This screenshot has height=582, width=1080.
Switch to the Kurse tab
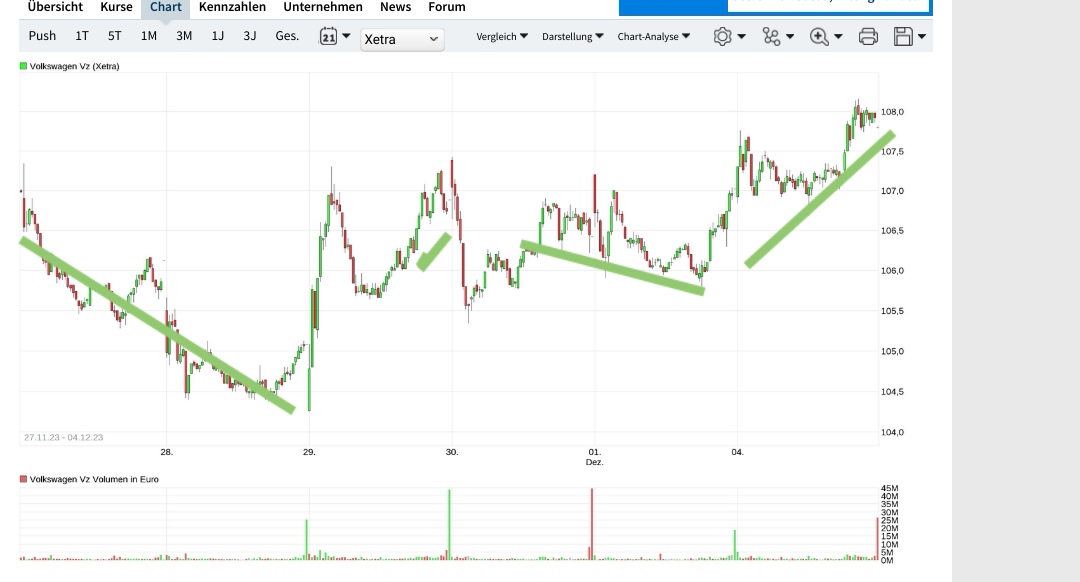tap(116, 7)
